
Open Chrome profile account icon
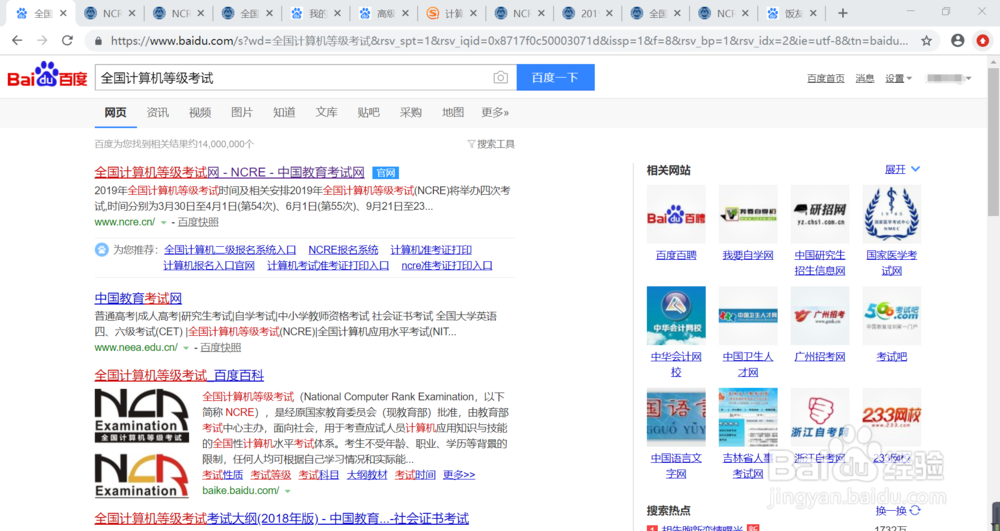pos(957,41)
